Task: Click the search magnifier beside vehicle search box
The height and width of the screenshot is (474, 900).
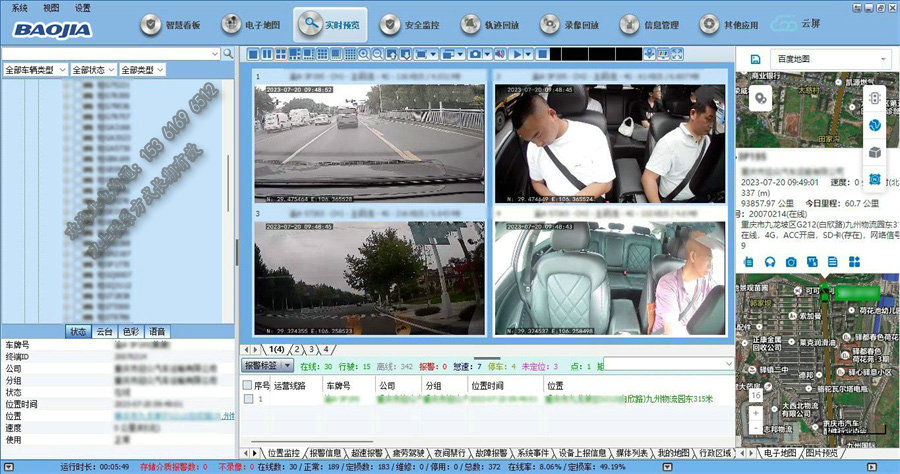Action: coord(228,53)
